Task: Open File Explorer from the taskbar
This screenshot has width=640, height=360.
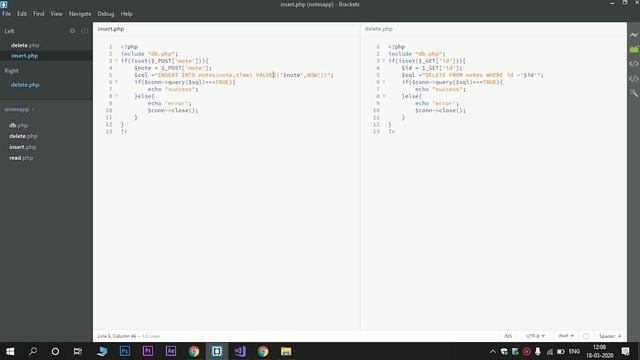Action: point(286,351)
